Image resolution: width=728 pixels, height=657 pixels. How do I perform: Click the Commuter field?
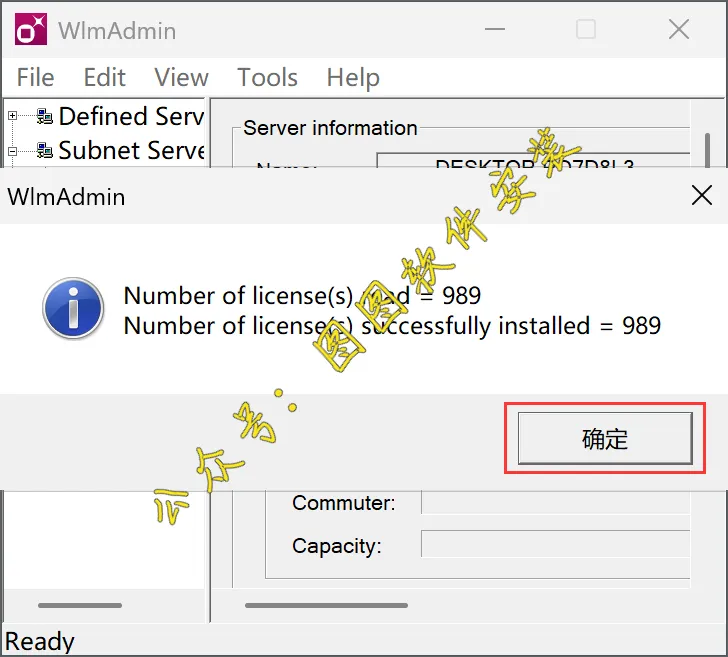click(x=556, y=503)
